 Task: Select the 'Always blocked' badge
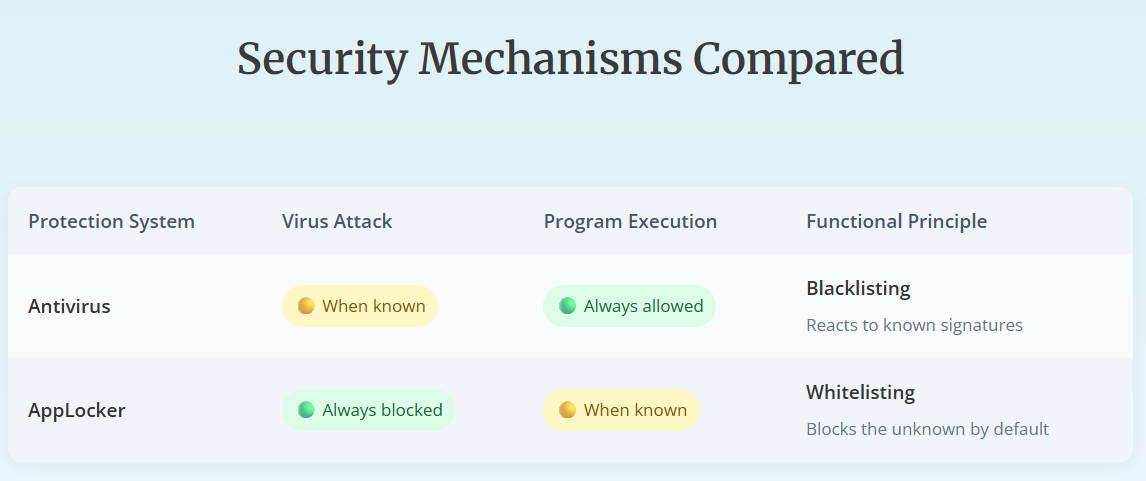tap(368, 409)
